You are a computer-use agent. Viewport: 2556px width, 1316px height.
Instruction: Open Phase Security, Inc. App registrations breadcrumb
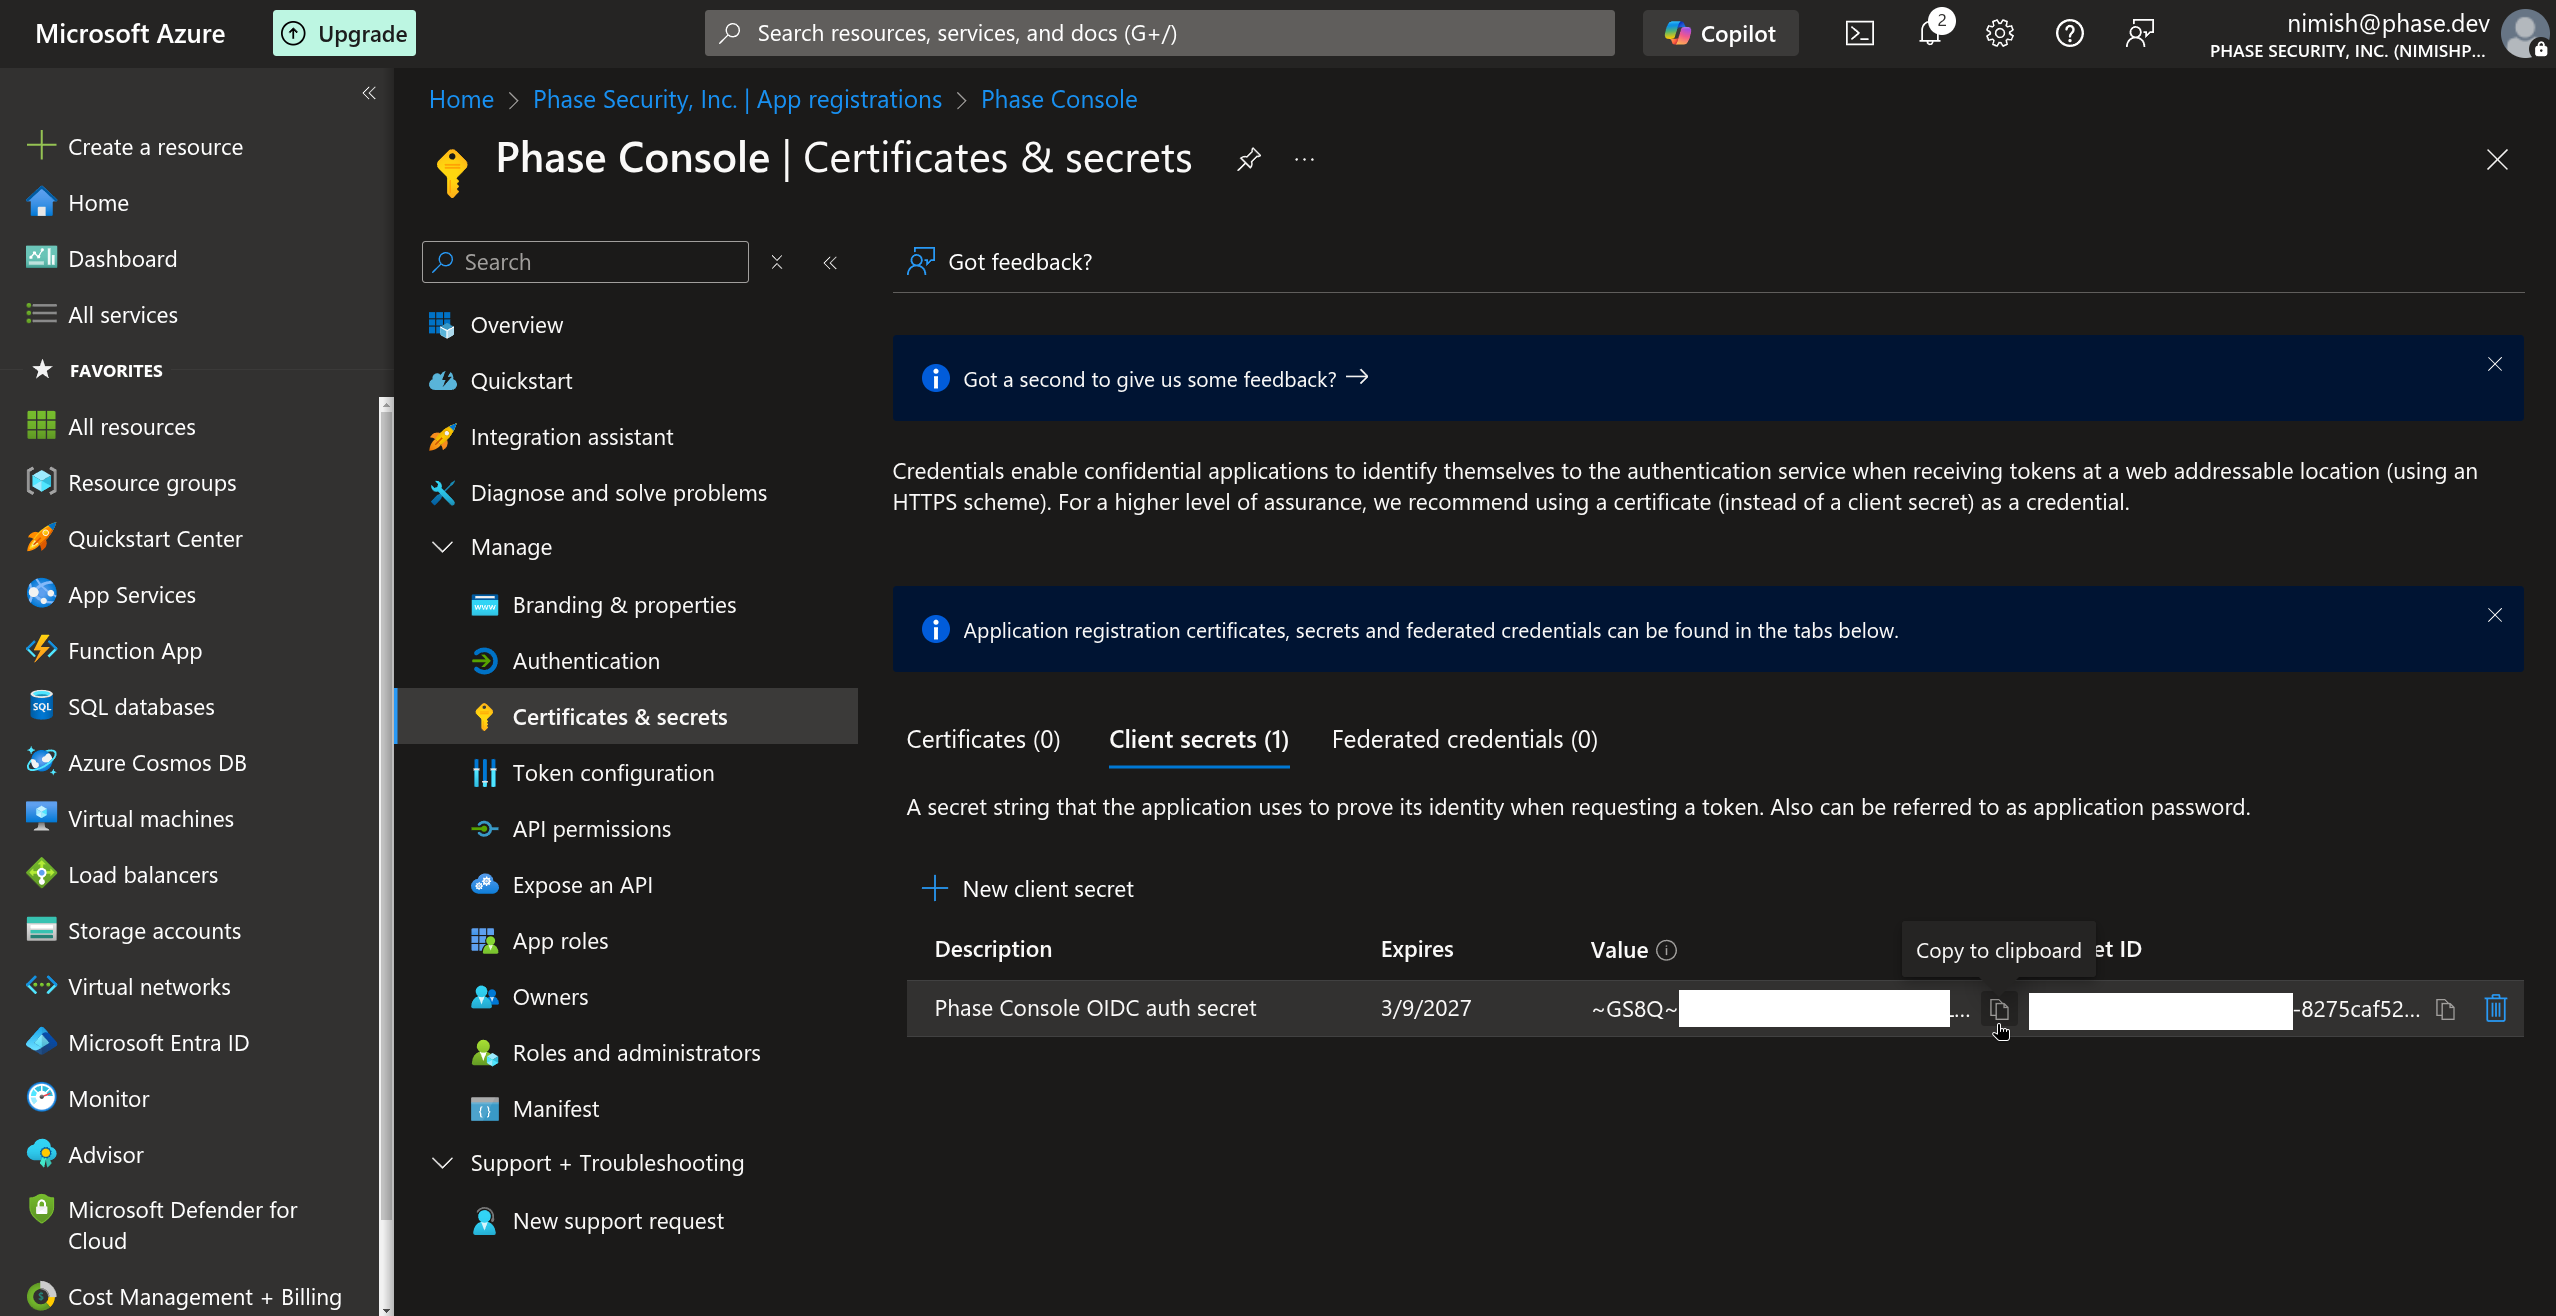click(737, 99)
